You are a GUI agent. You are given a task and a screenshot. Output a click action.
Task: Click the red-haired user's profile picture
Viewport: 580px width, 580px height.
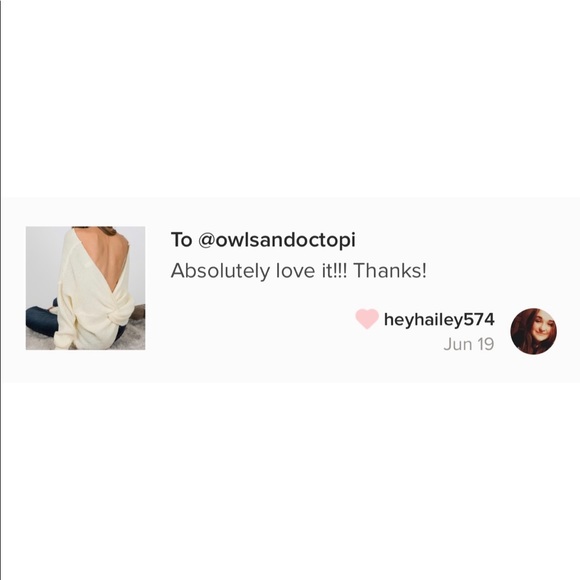[x=533, y=331]
